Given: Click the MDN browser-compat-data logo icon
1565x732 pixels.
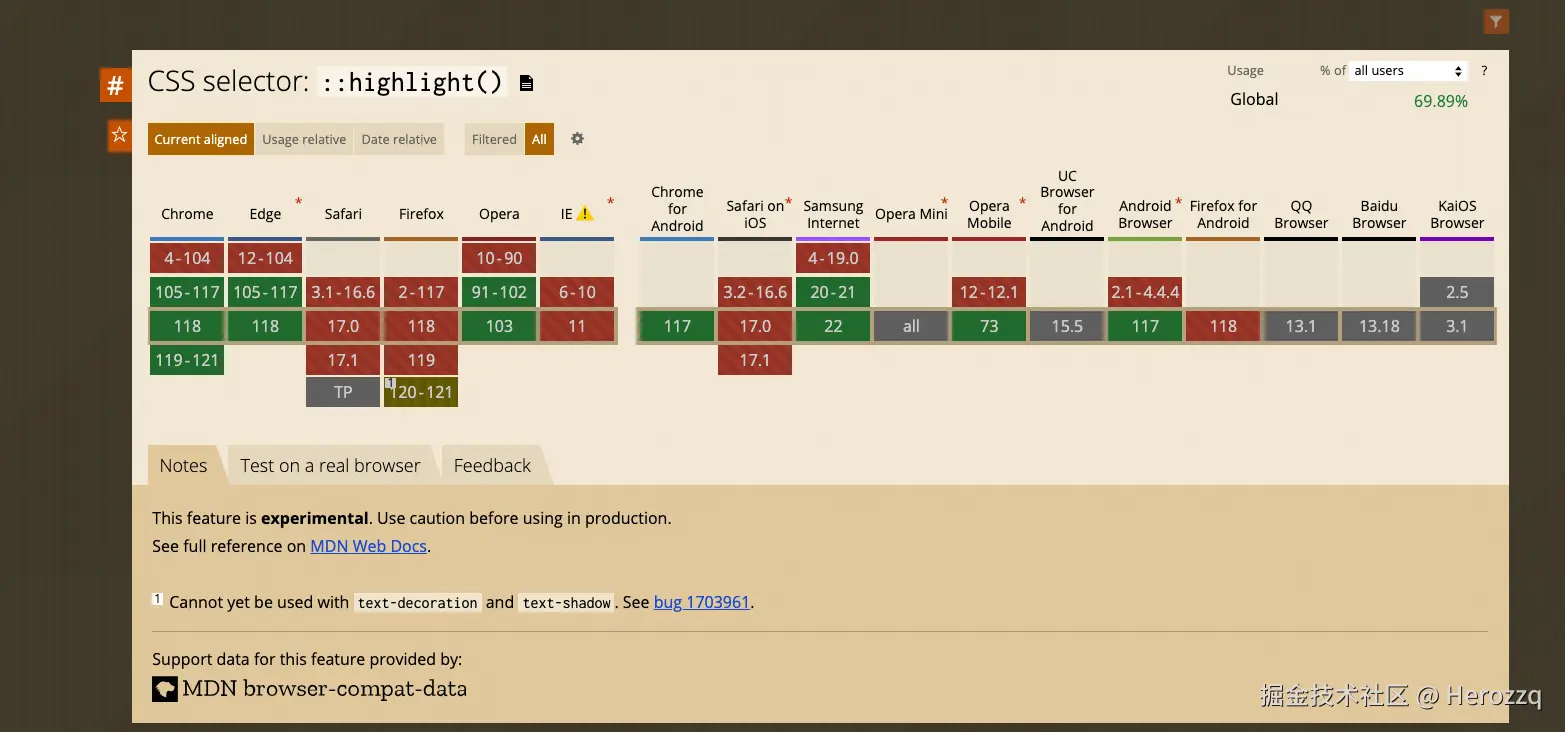Looking at the screenshot, I should click(x=165, y=689).
